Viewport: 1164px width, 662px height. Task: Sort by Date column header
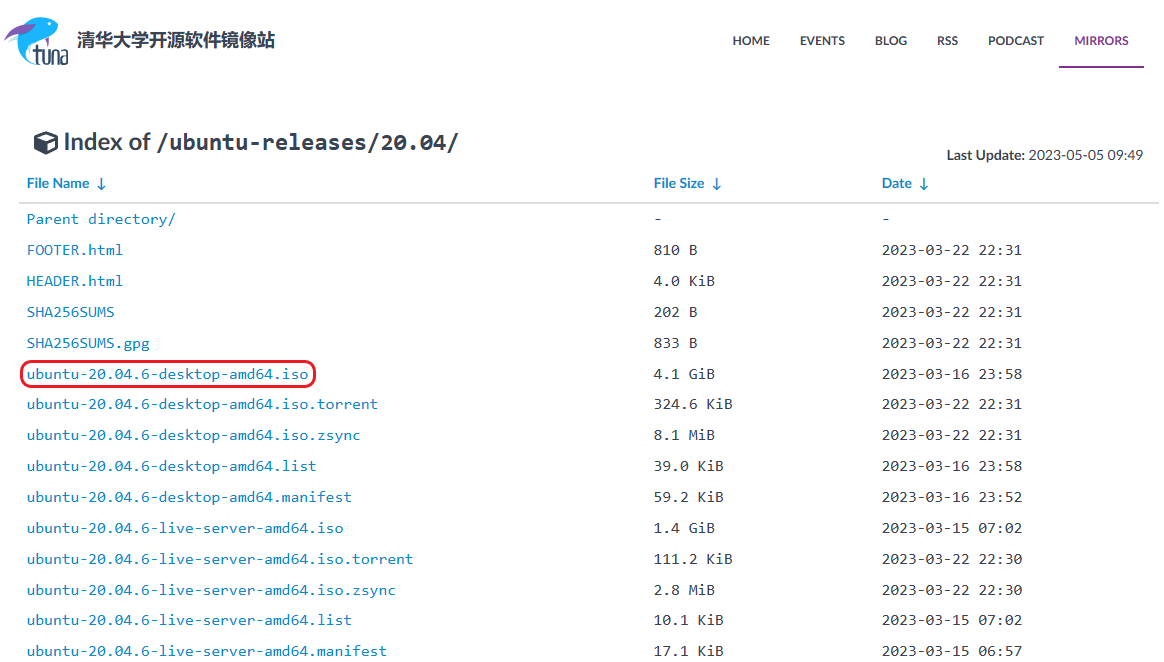(x=896, y=183)
